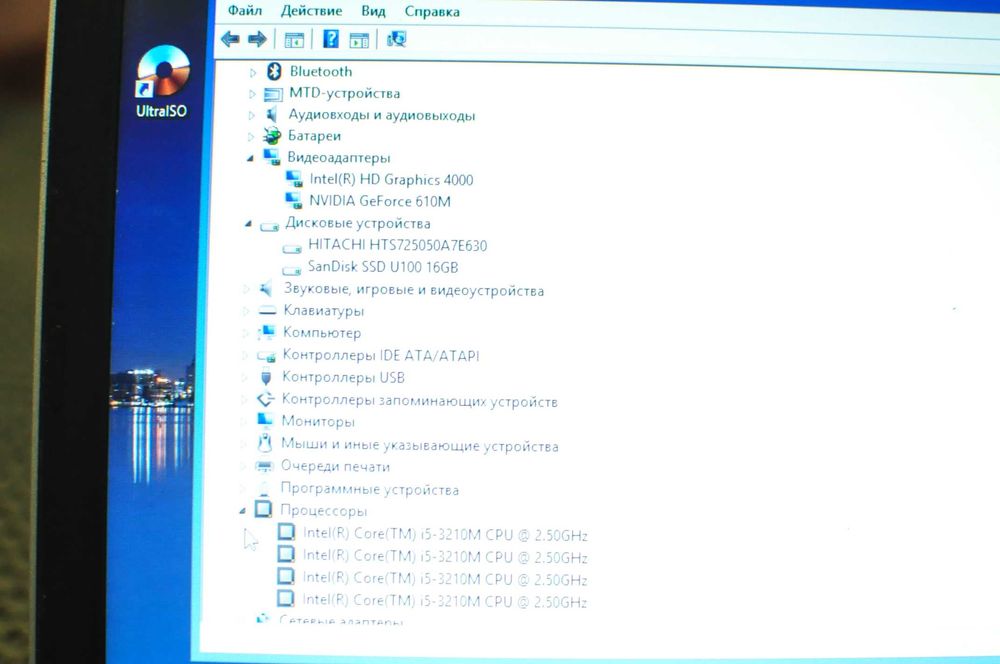Select MTD-устройства category label

point(344,93)
